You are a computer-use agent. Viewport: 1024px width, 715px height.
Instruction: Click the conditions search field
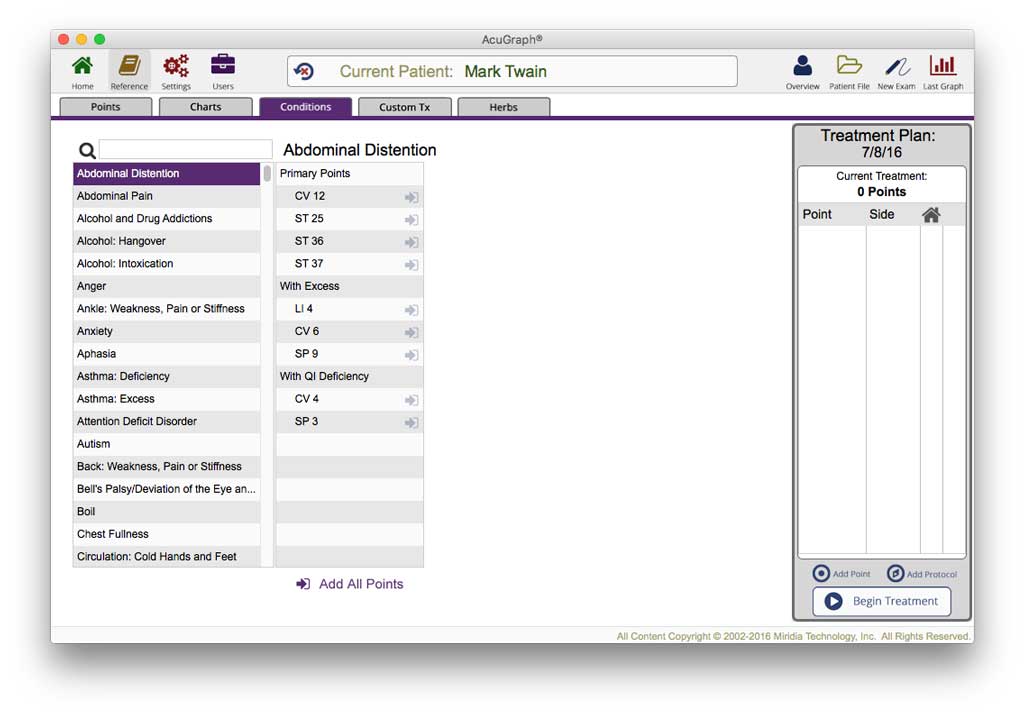185,150
